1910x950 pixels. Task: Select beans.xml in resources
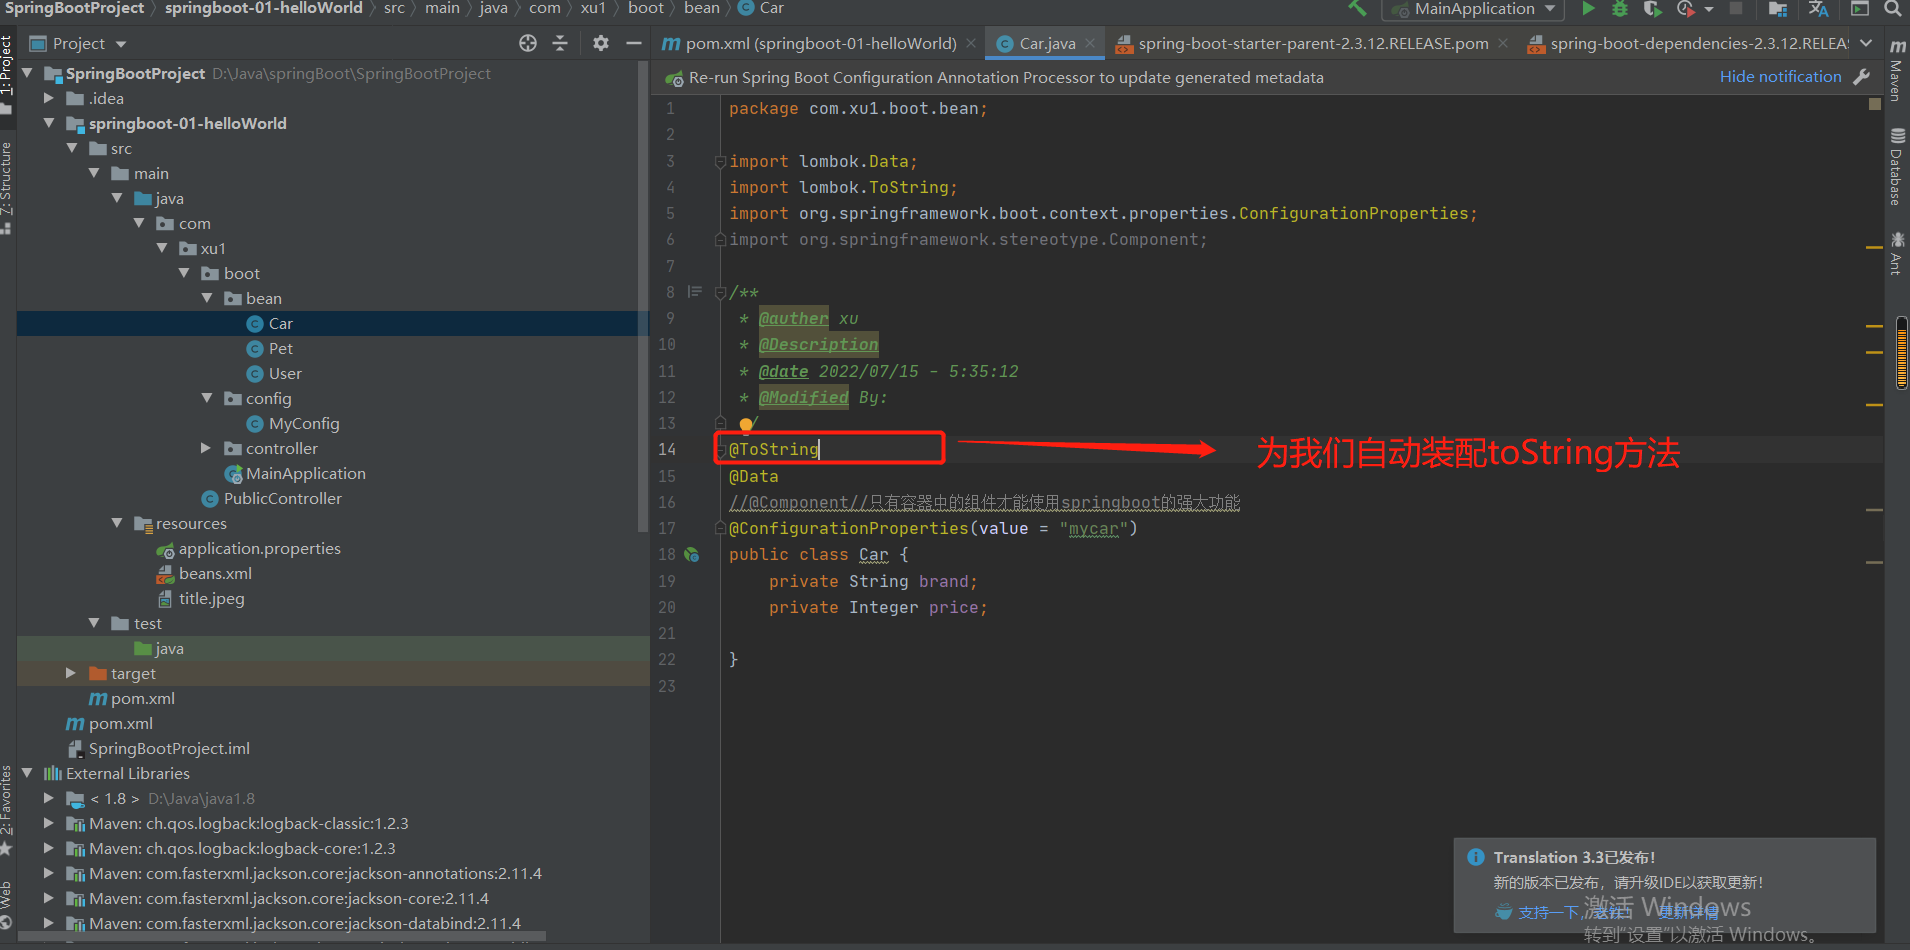point(215,573)
